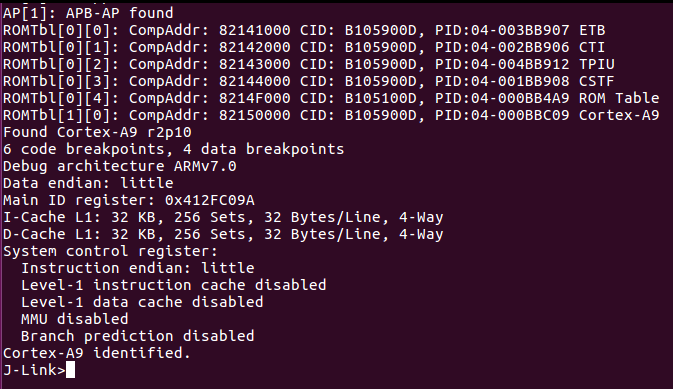Image resolution: width=673 pixels, height=389 pixels.
Task: Click the J-Link> prompt cursor block
Action: coord(70,370)
